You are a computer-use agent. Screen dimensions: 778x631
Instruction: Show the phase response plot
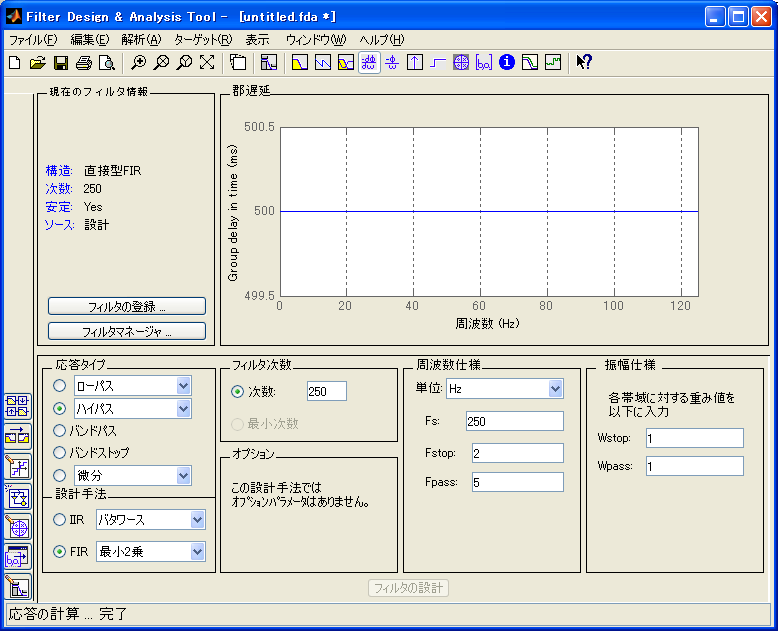pyautogui.click(x=323, y=63)
